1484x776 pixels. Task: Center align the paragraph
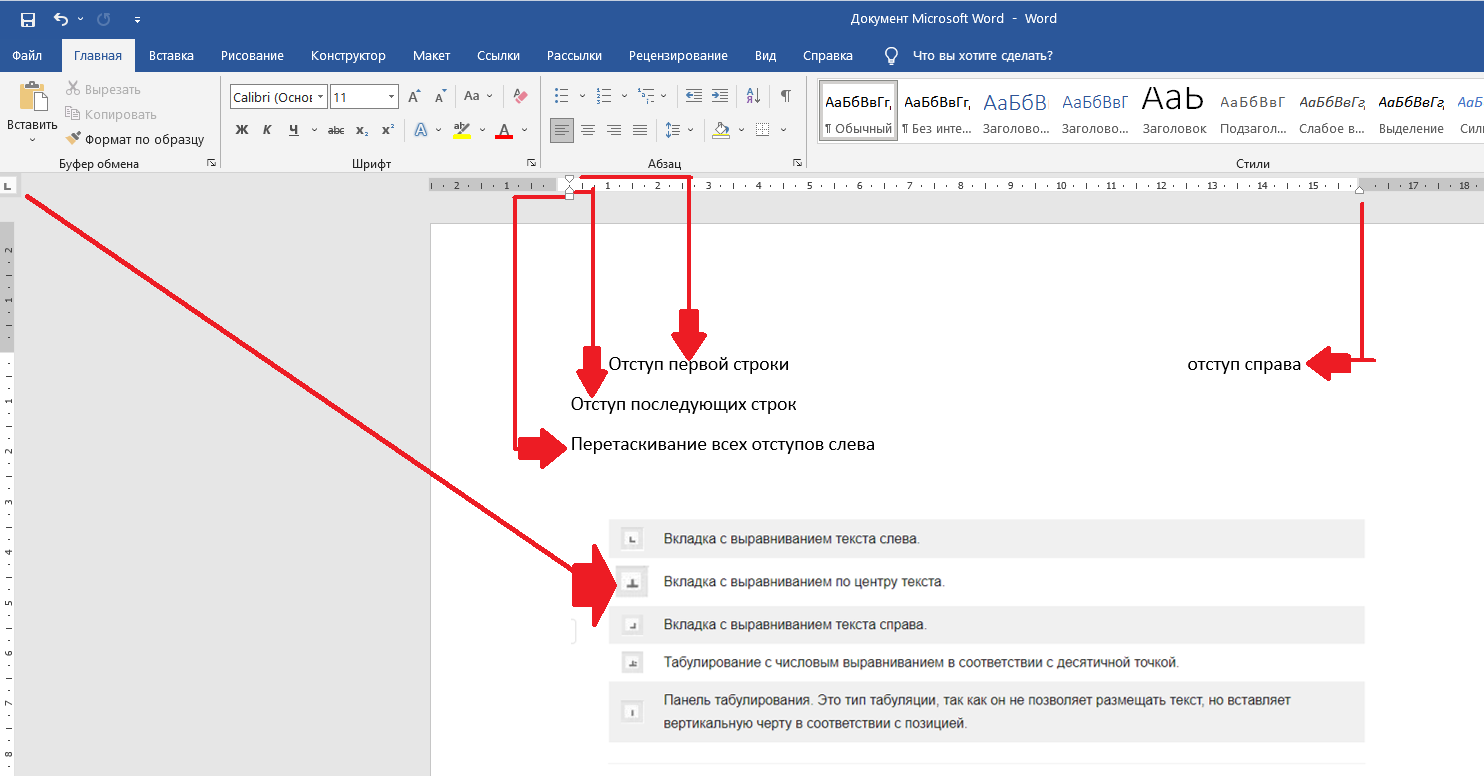click(588, 130)
